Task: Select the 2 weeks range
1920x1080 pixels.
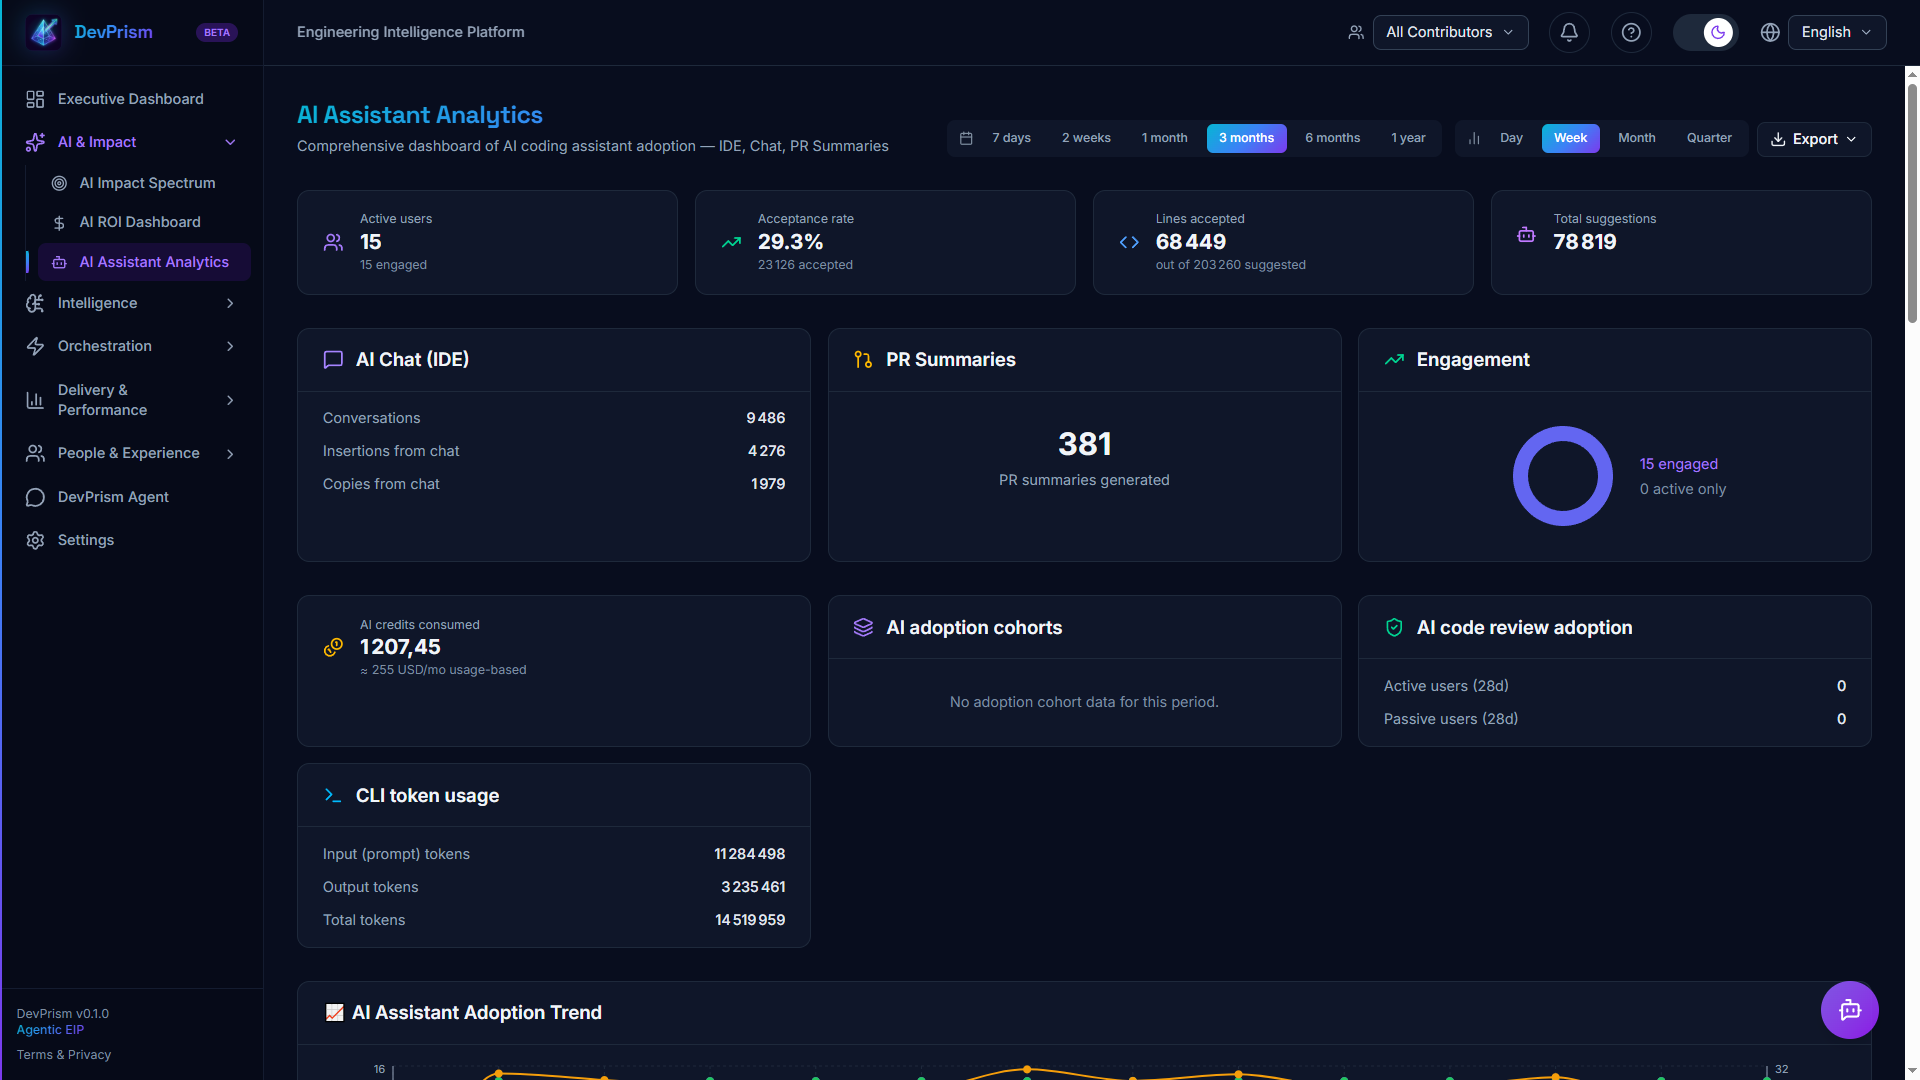Action: [x=1086, y=138]
